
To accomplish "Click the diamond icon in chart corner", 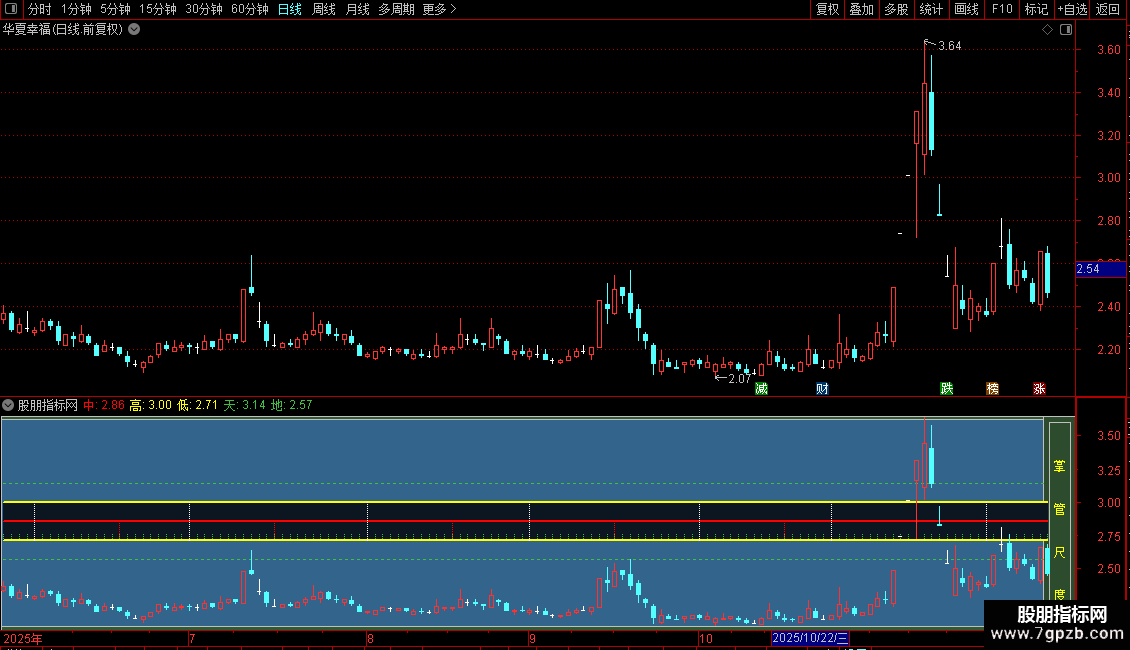I will (1047, 30).
